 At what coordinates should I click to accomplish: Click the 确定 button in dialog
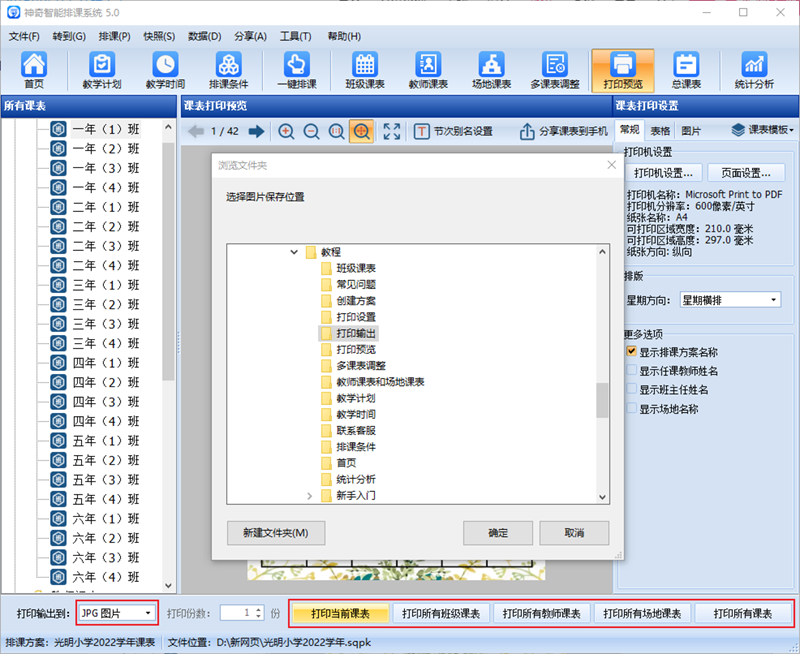(x=497, y=533)
